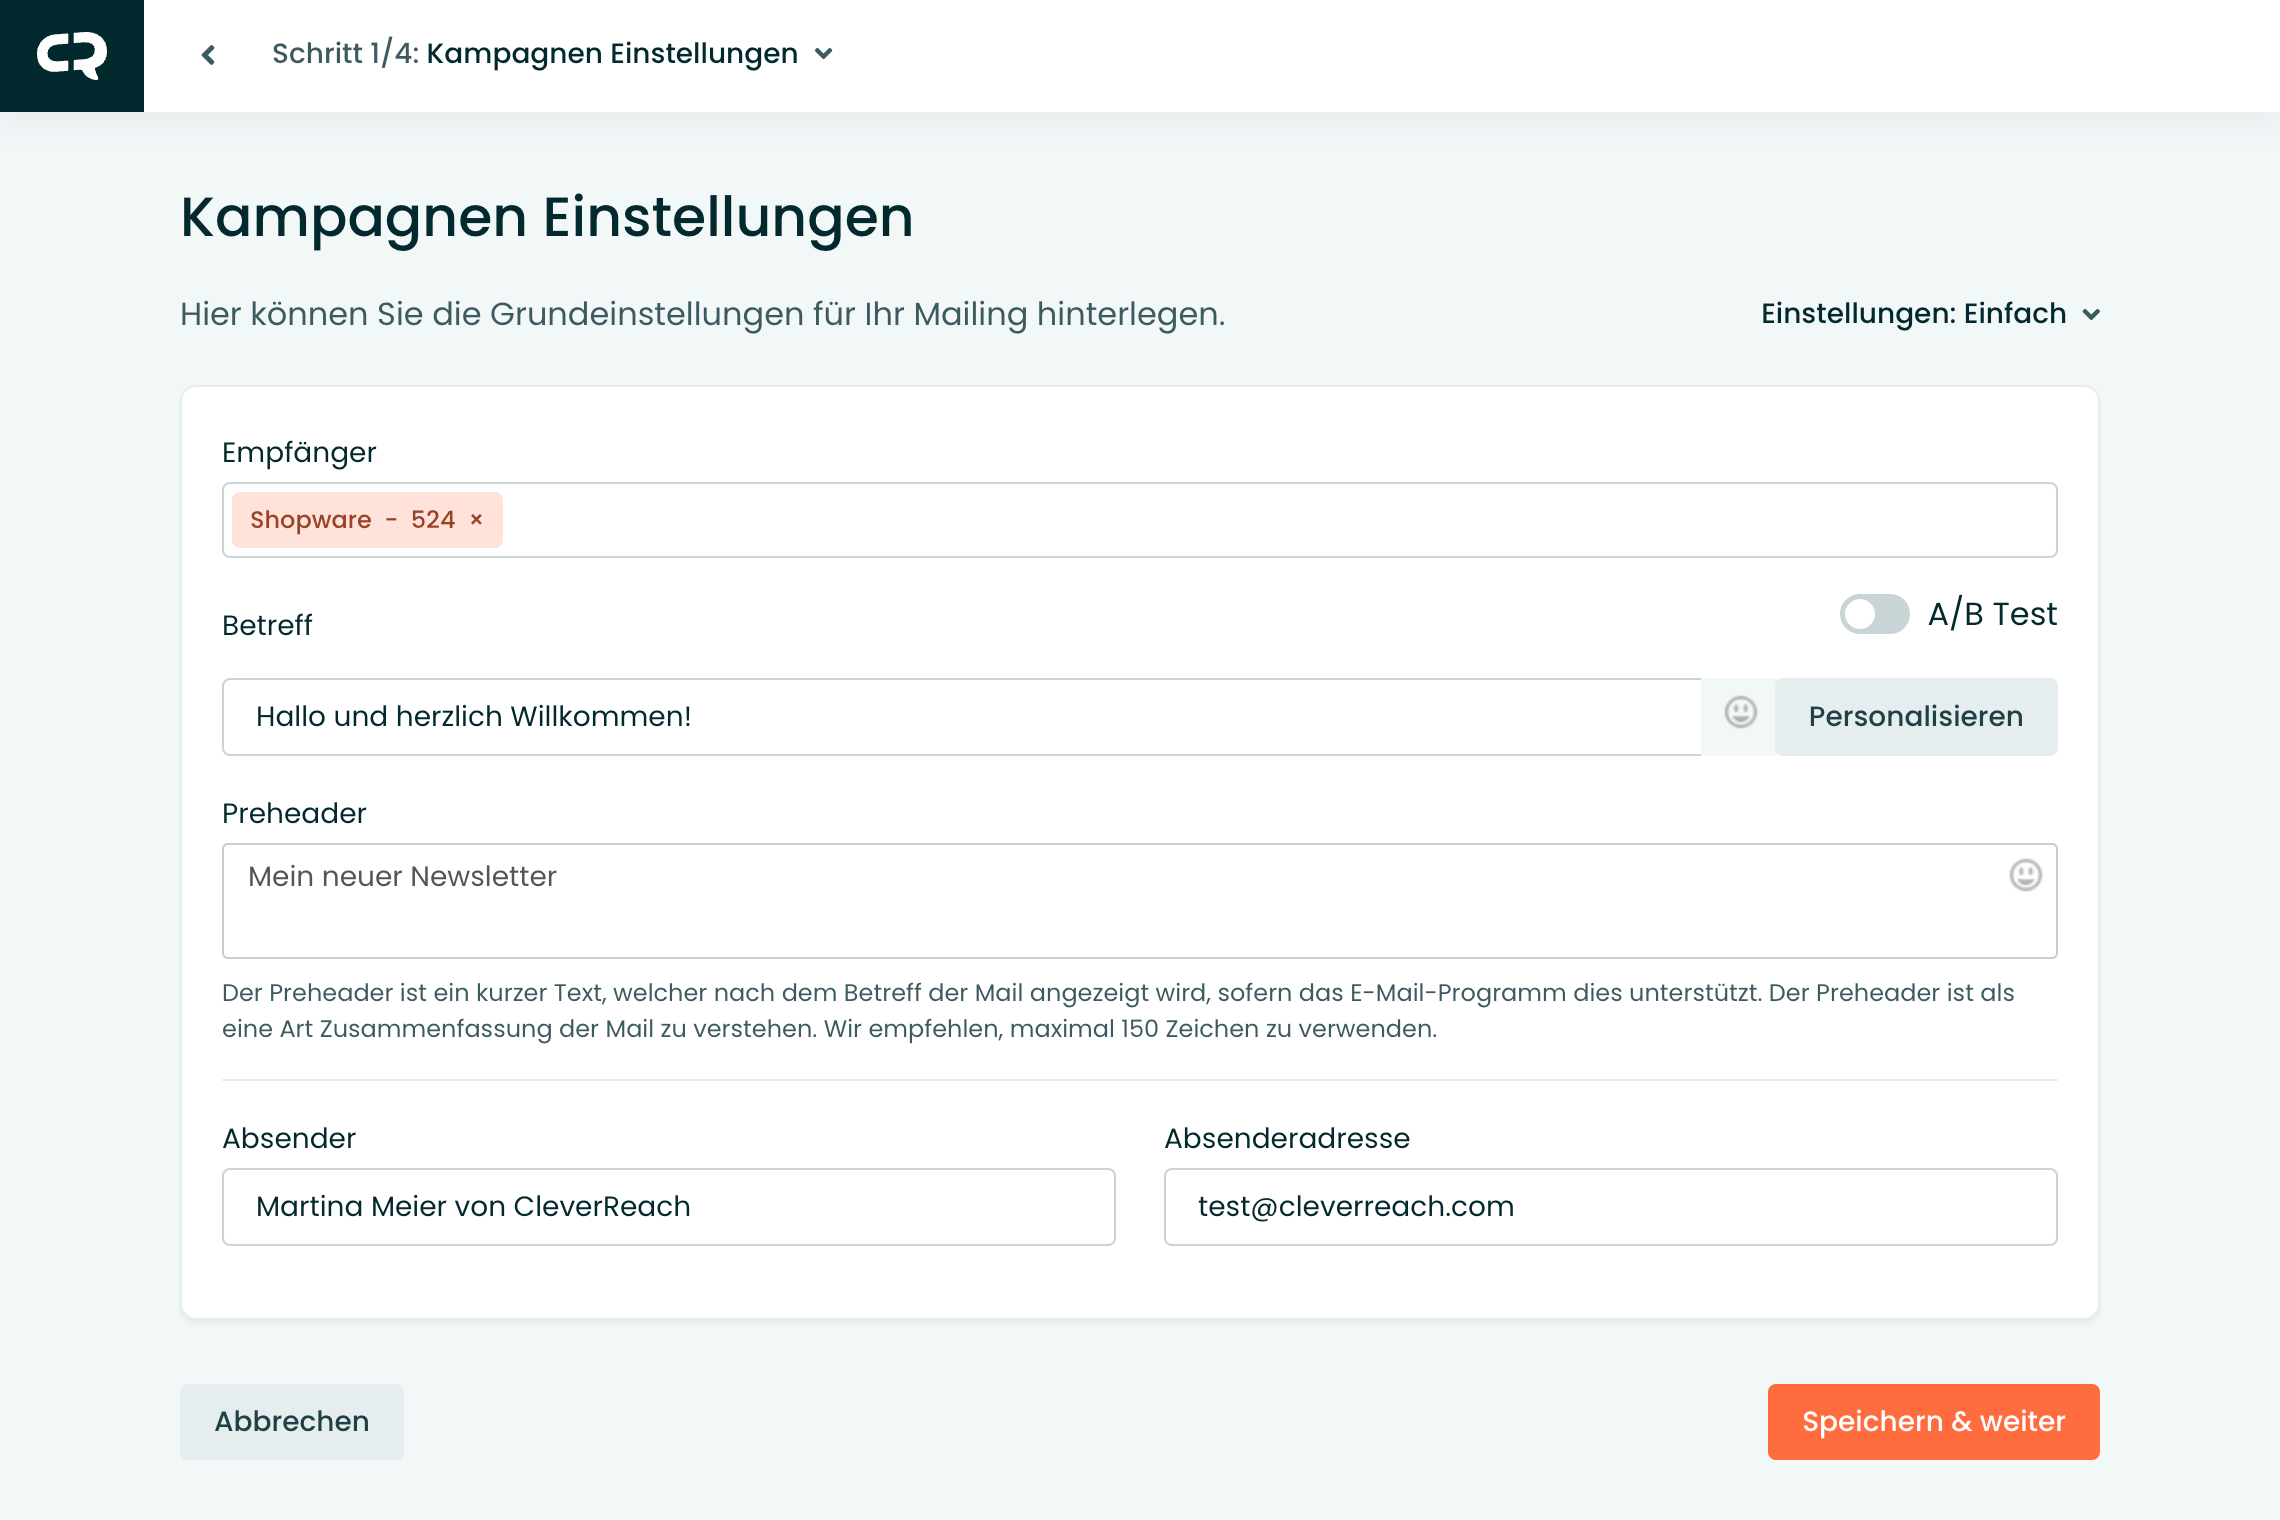Viewport: 2280px width, 1520px height.
Task: Click the Shopware - 524 recipient chip
Action: coord(350,520)
